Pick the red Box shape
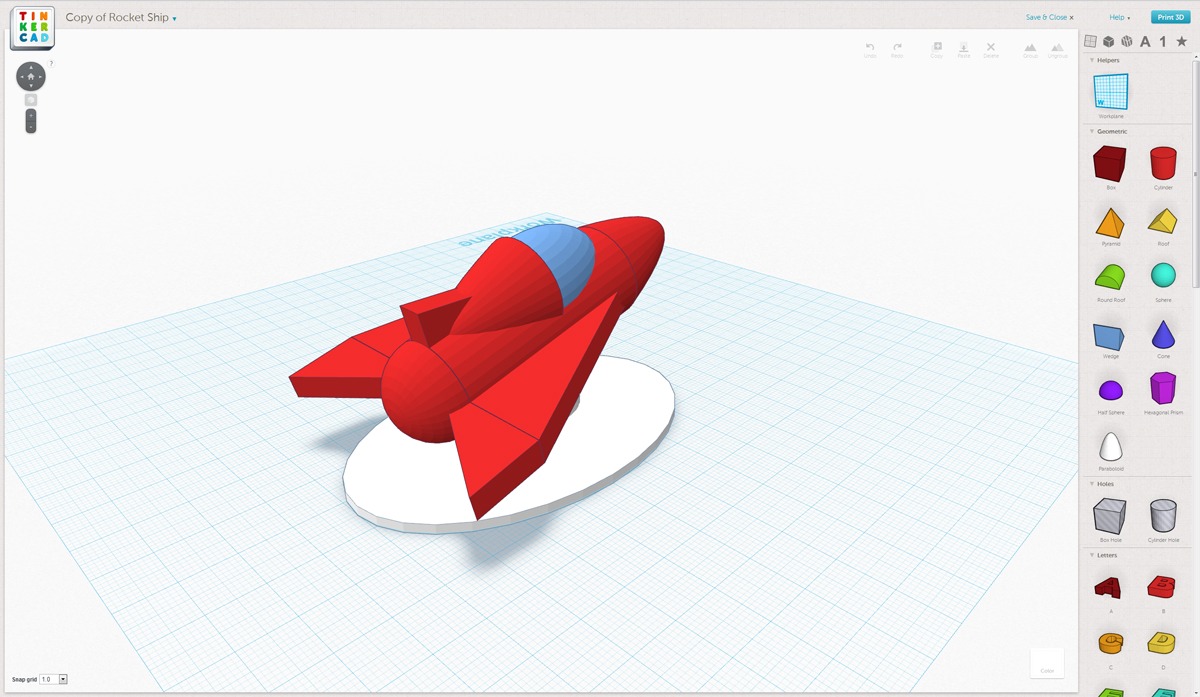The image size is (1200, 697). click(1110, 164)
